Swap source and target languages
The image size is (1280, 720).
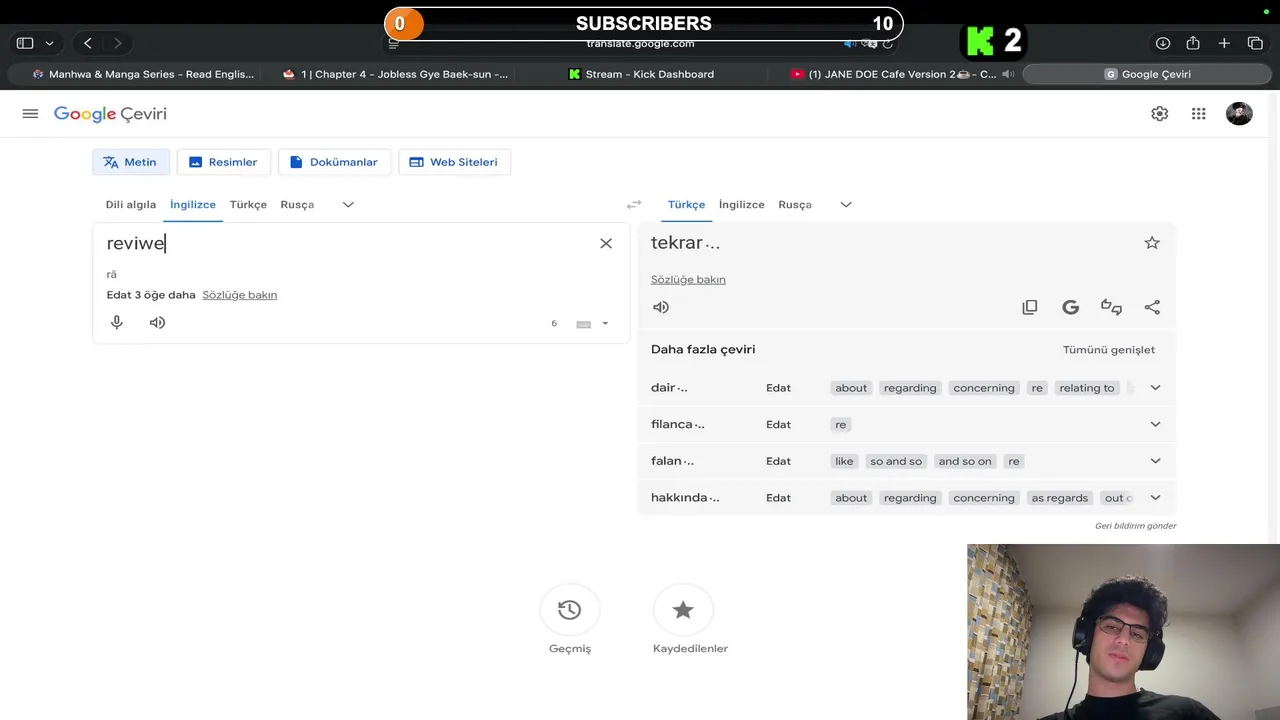pyautogui.click(x=634, y=204)
